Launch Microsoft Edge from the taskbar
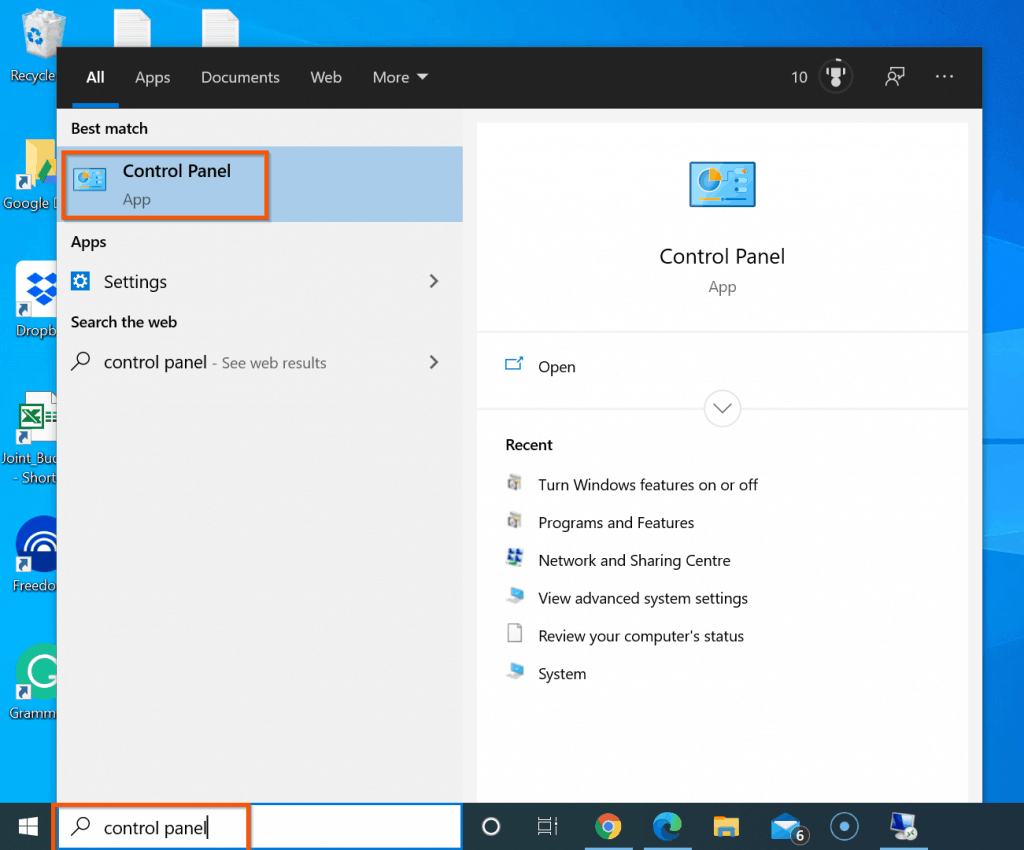 coord(667,827)
